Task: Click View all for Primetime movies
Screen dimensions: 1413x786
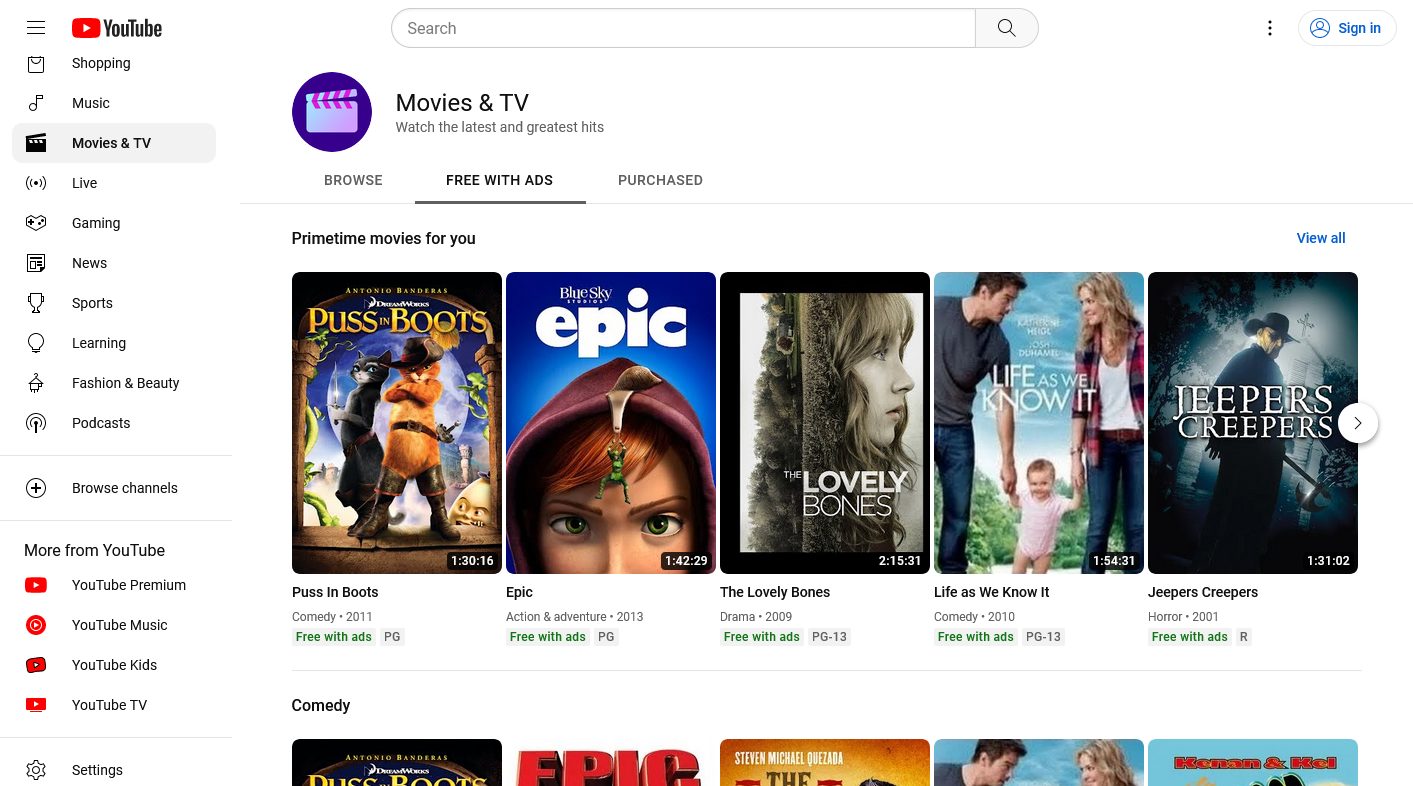Action: point(1320,238)
